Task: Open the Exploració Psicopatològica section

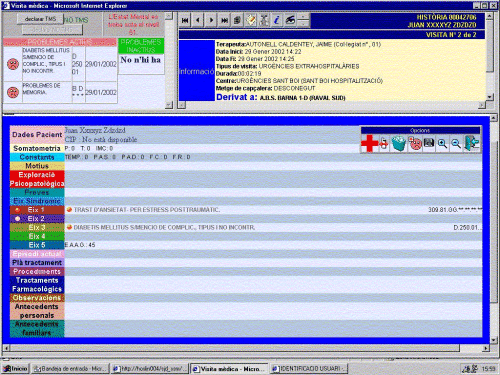Action: (37, 179)
